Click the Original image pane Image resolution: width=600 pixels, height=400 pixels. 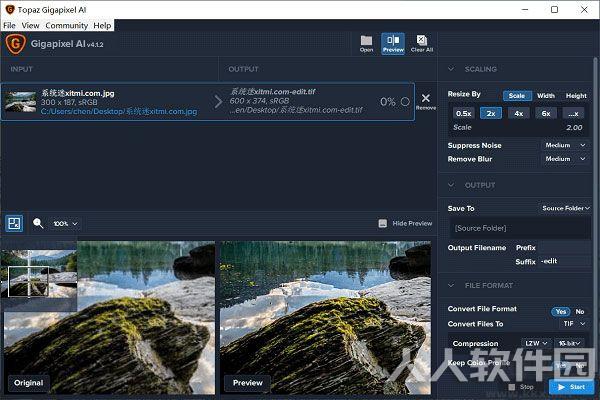[x=109, y=318]
